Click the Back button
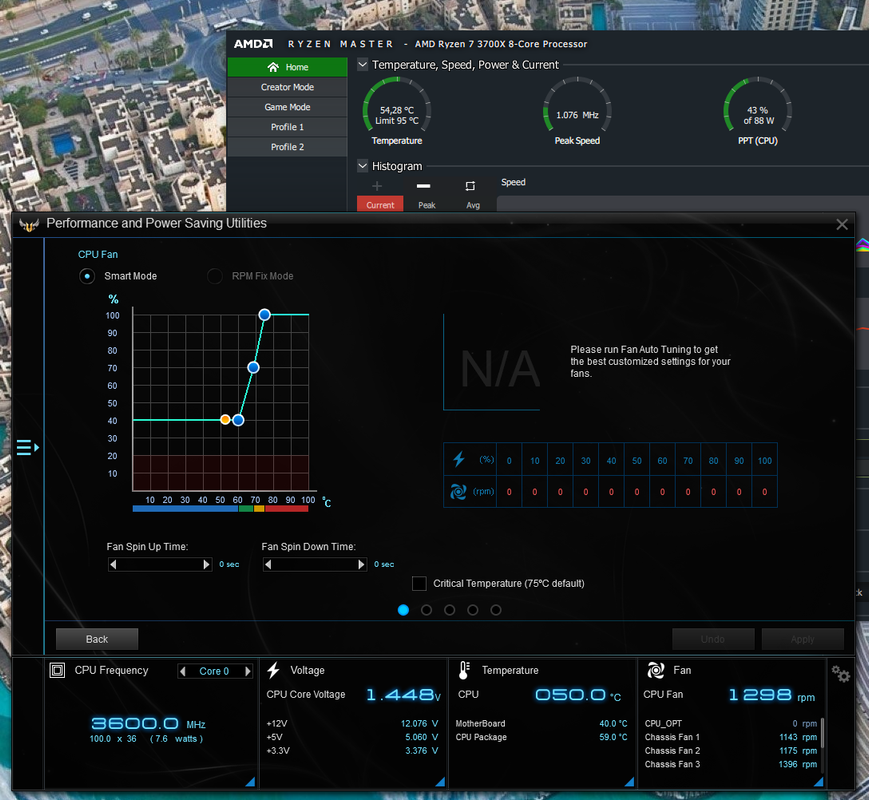869x800 pixels. pos(97,639)
